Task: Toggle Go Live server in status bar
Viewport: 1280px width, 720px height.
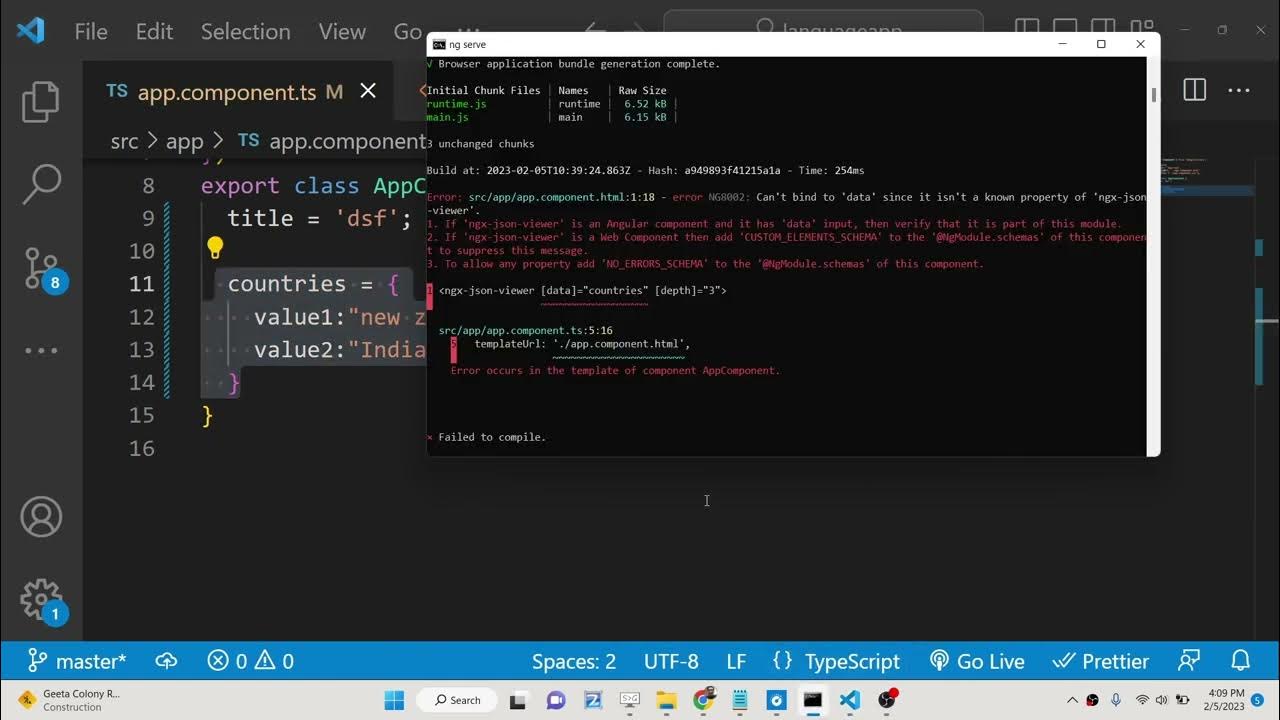Action: pyautogui.click(x=977, y=661)
